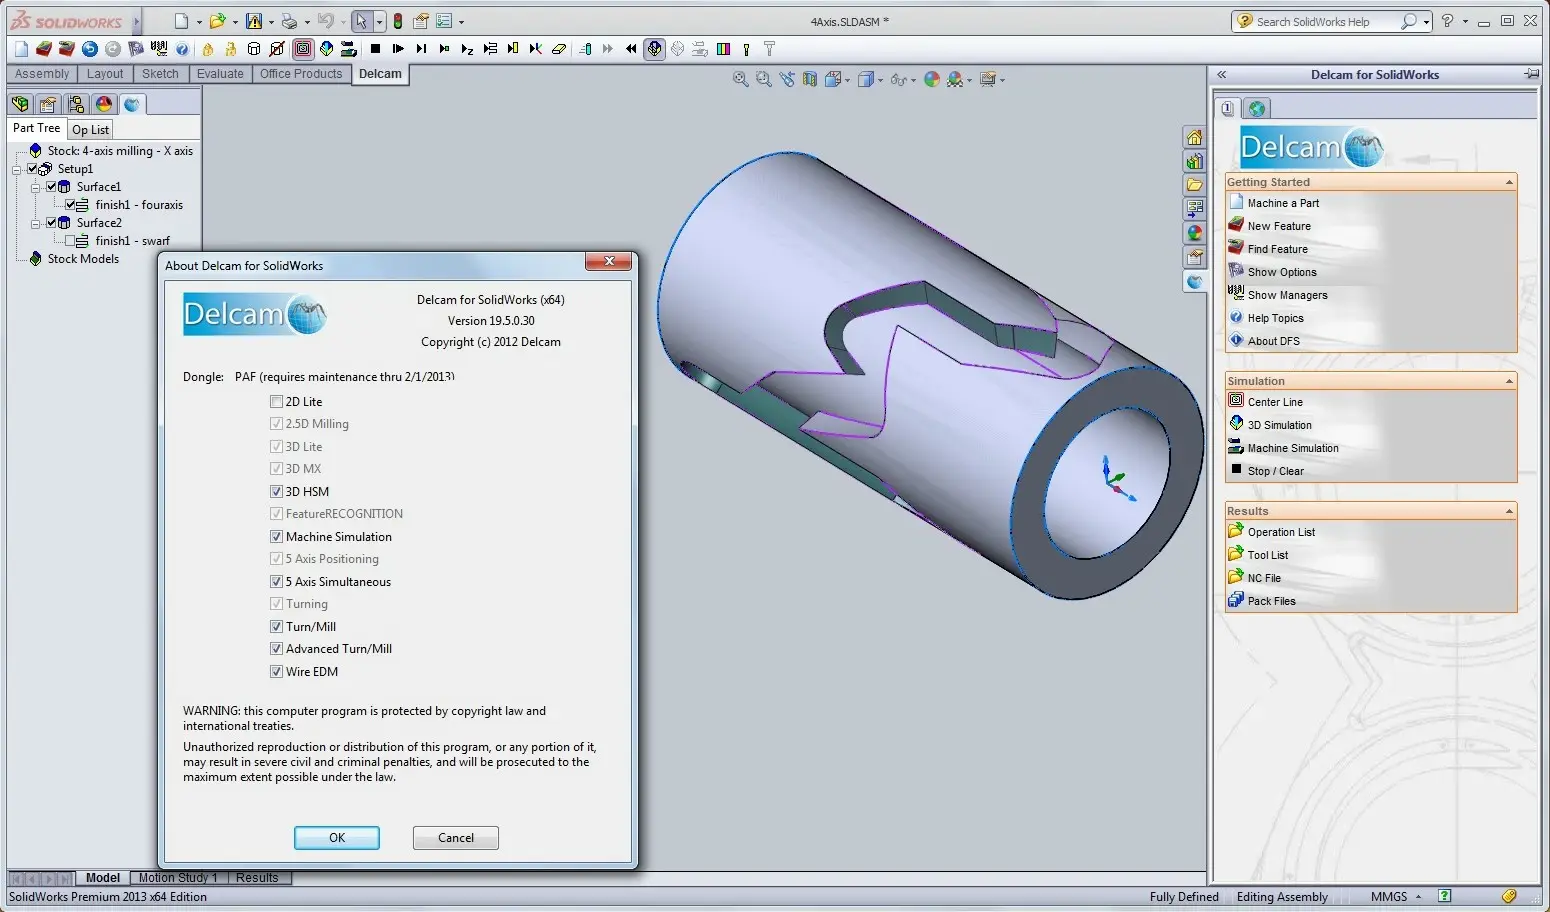
Task: Click the Eraser clear simulation icon
Action: click(559, 48)
